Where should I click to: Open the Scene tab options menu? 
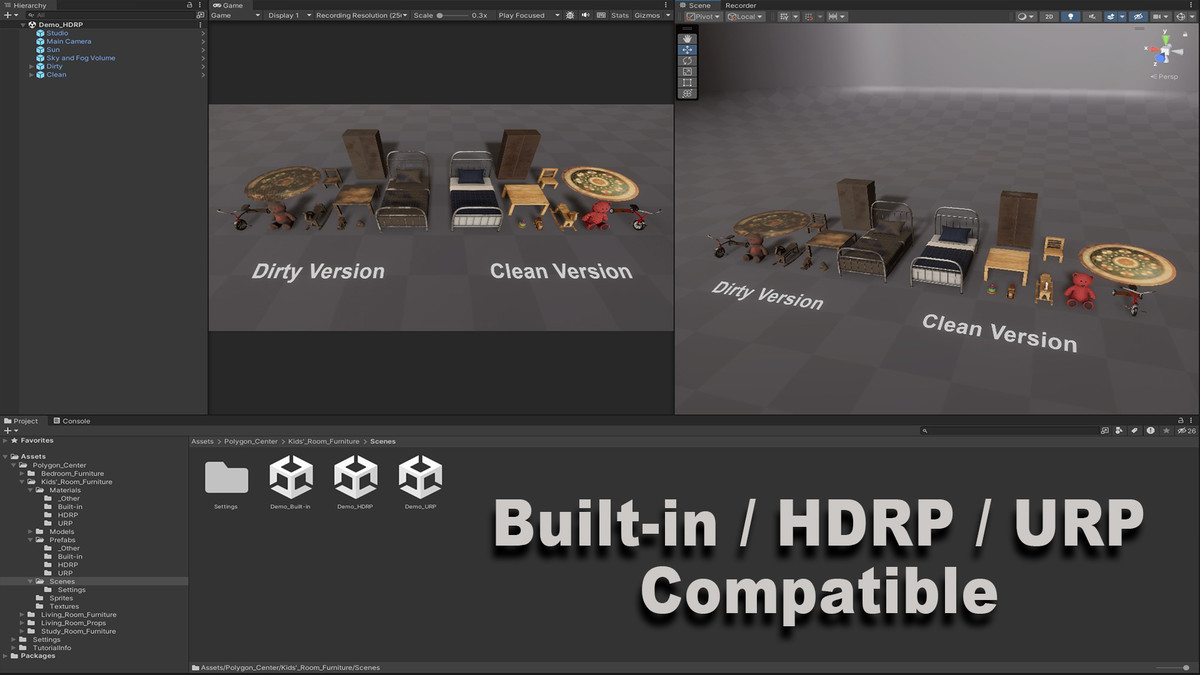pyautogui.click(x=1191, y=5)
